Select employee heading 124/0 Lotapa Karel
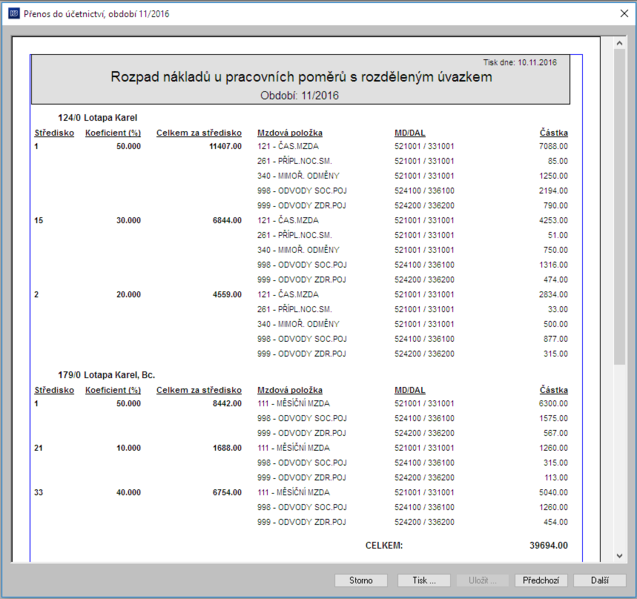Image resolution: width=637 pixels, height=599 pixels. pos(98,118)
